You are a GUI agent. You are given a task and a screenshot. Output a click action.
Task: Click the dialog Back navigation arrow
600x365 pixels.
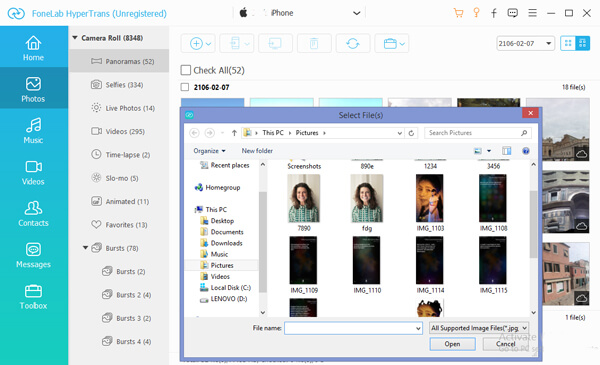[194, 133]
